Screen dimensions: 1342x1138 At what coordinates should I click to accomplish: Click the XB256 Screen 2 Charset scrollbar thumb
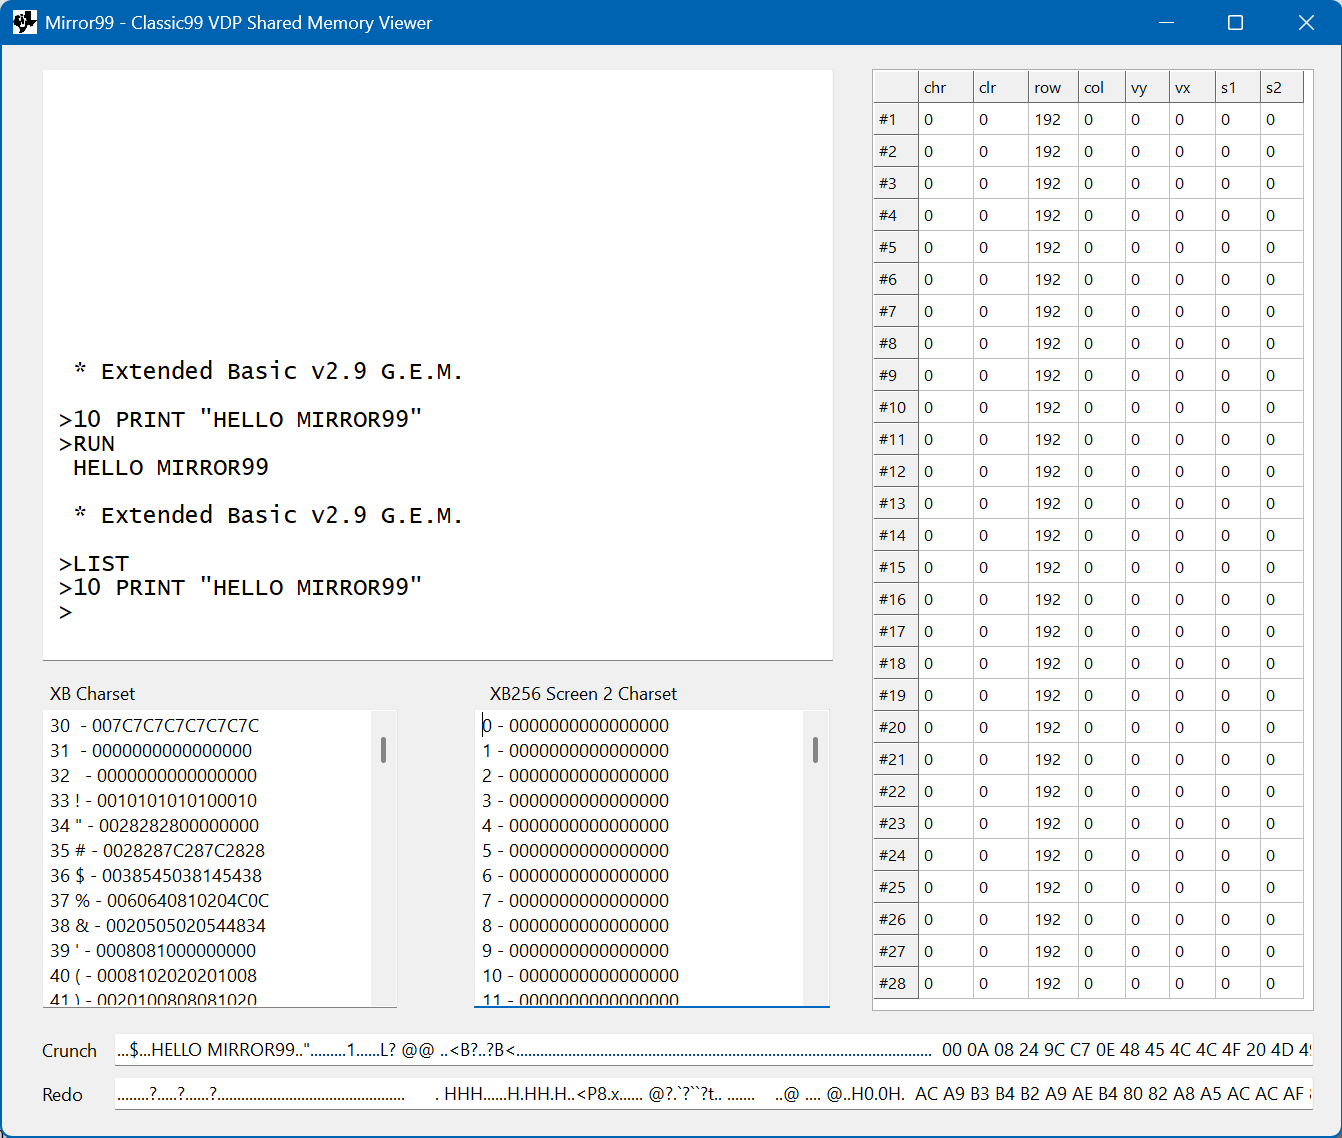coord(815,750)
